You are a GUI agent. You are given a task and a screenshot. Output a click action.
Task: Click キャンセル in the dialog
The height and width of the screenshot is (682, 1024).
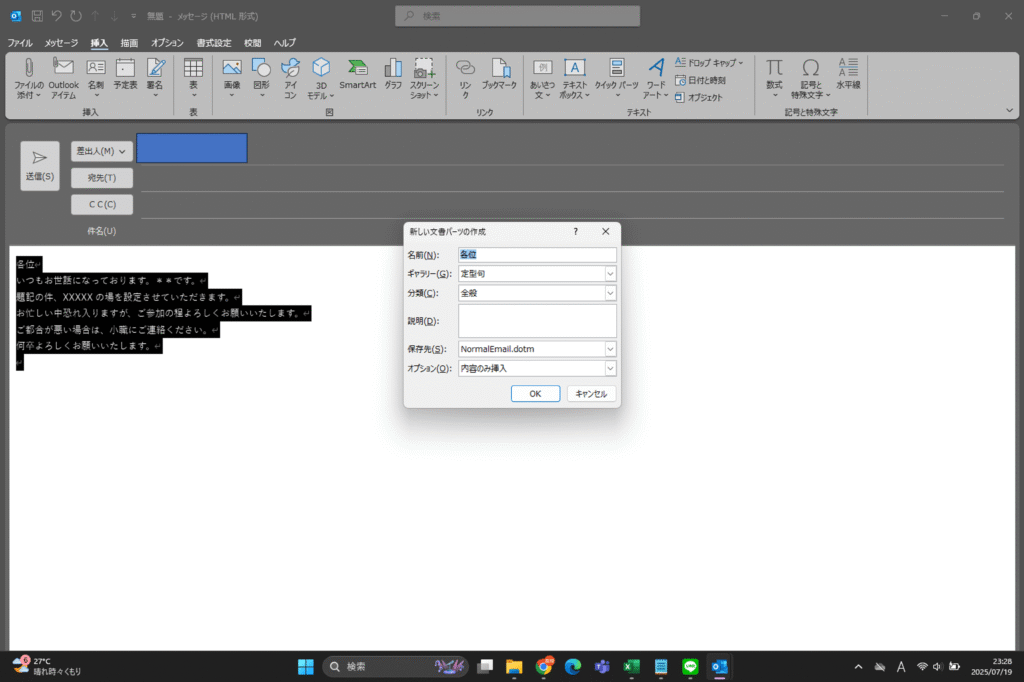591,394
